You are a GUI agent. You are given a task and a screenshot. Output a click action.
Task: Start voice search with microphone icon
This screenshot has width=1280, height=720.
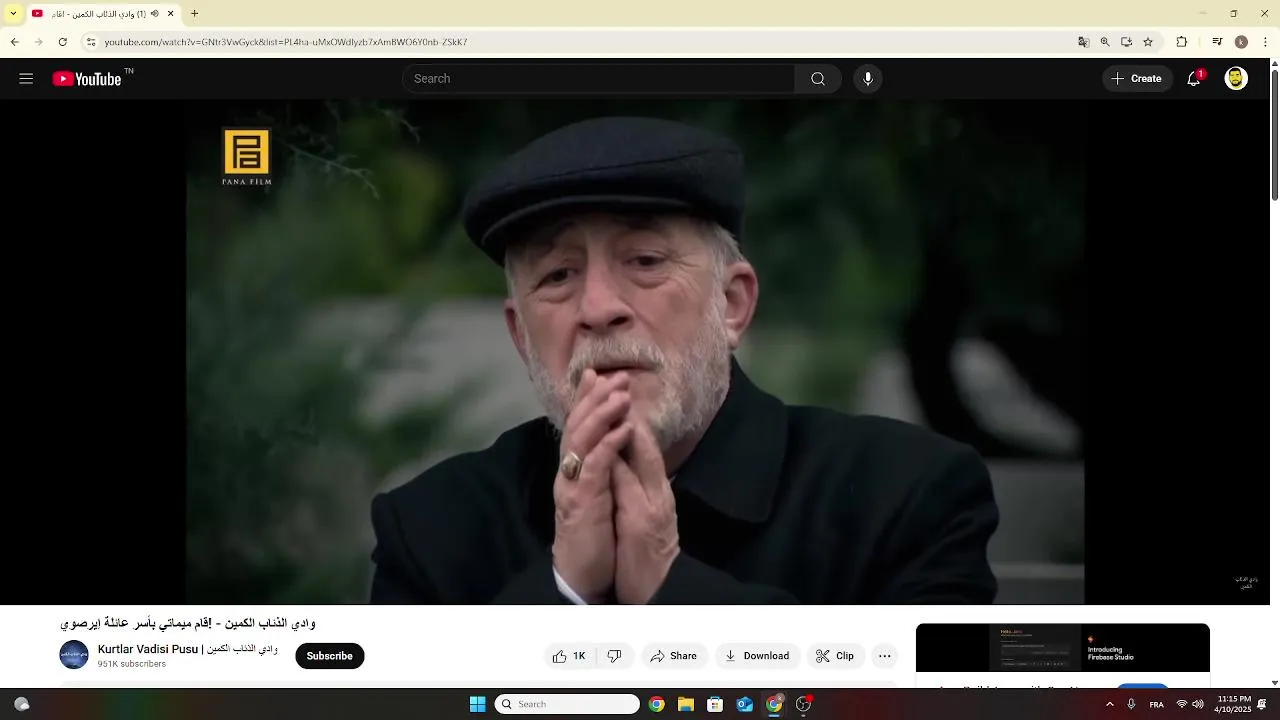868,79
